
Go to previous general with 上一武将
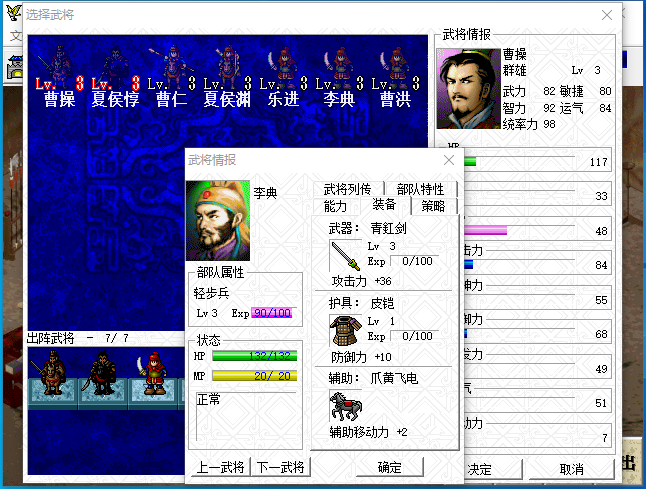pos(221,467)
